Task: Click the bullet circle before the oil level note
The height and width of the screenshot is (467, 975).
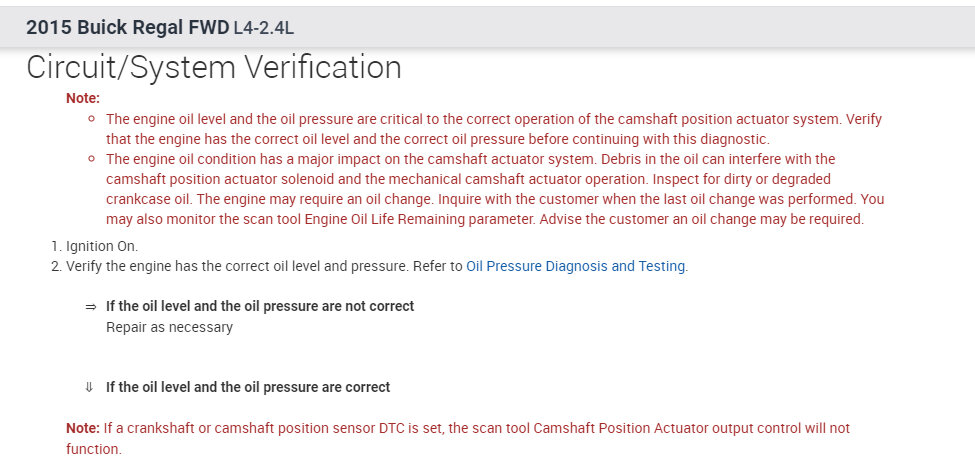Action: pos(91,118)
